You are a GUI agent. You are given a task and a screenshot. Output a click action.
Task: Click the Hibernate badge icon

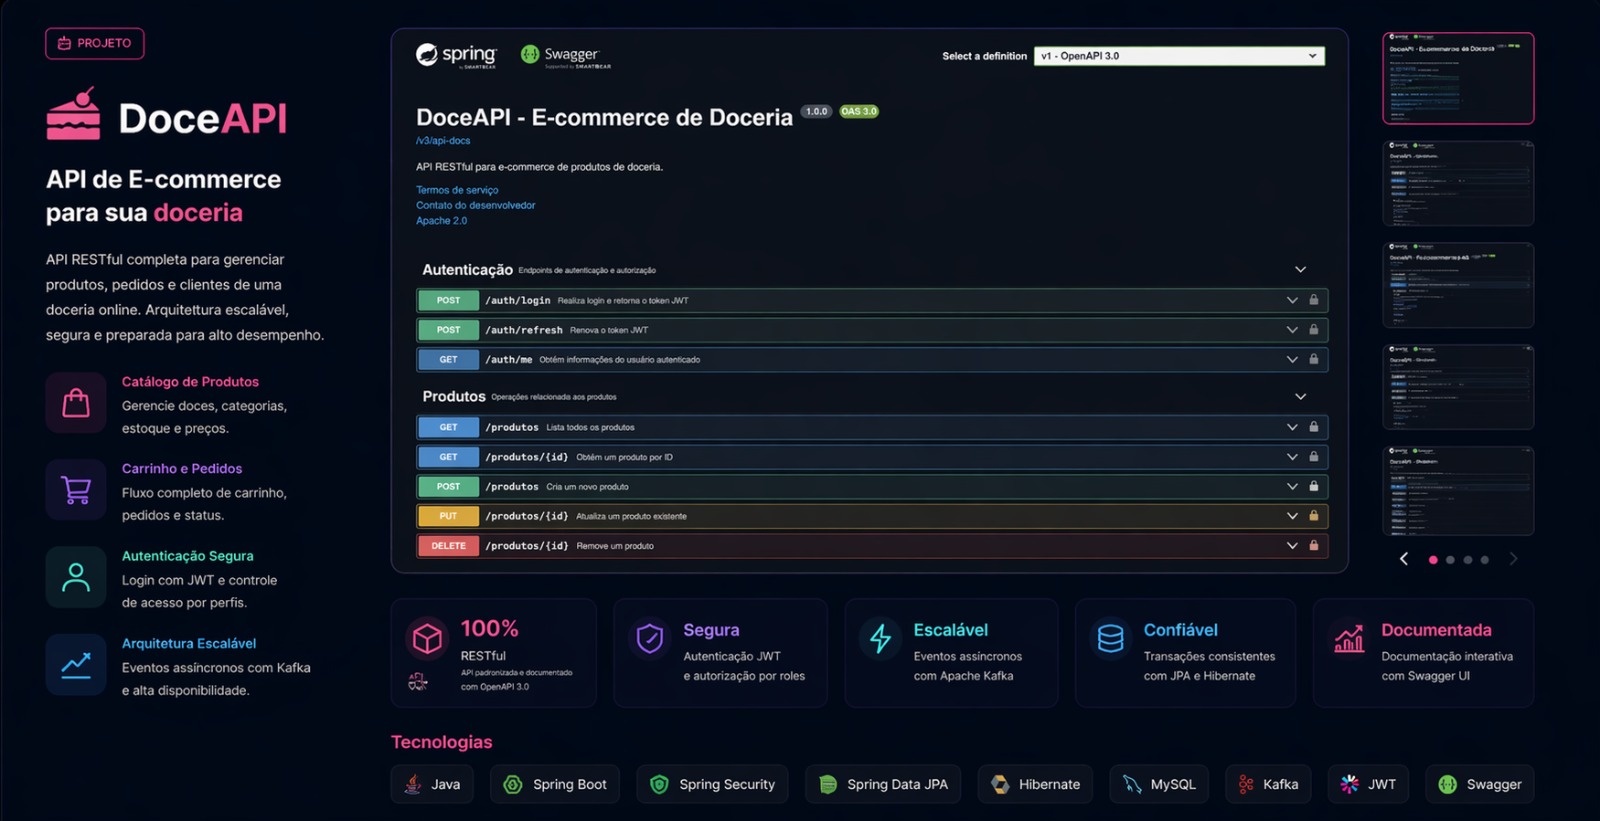tap(1000, 785)
